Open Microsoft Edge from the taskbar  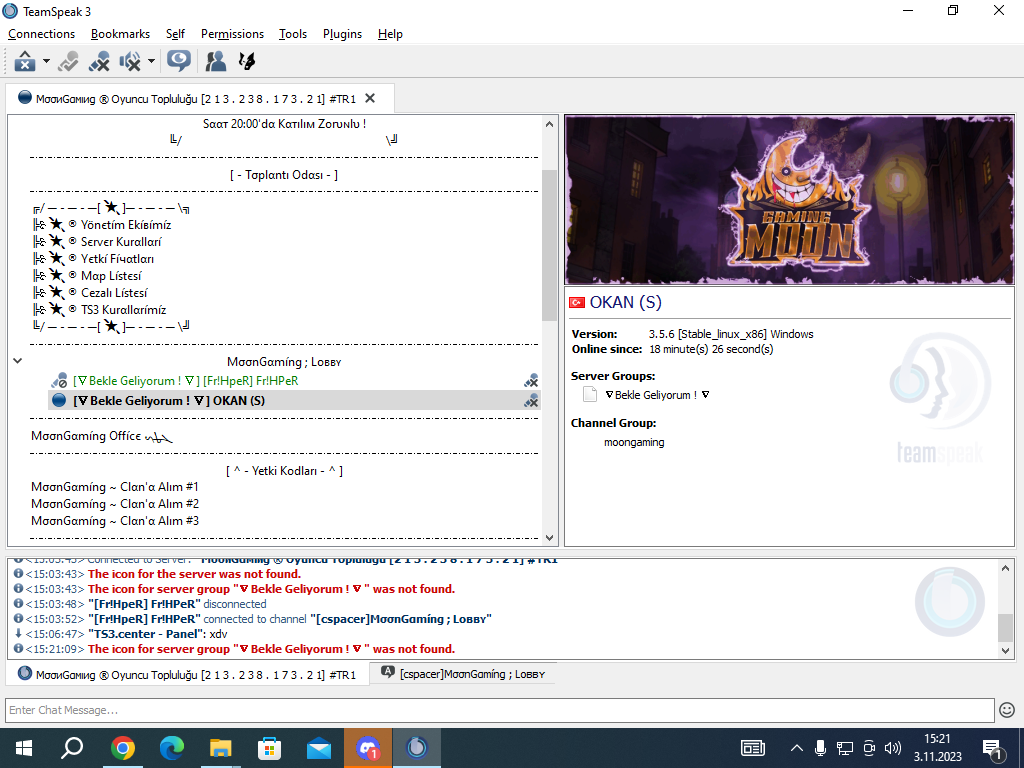pos(172,748)
